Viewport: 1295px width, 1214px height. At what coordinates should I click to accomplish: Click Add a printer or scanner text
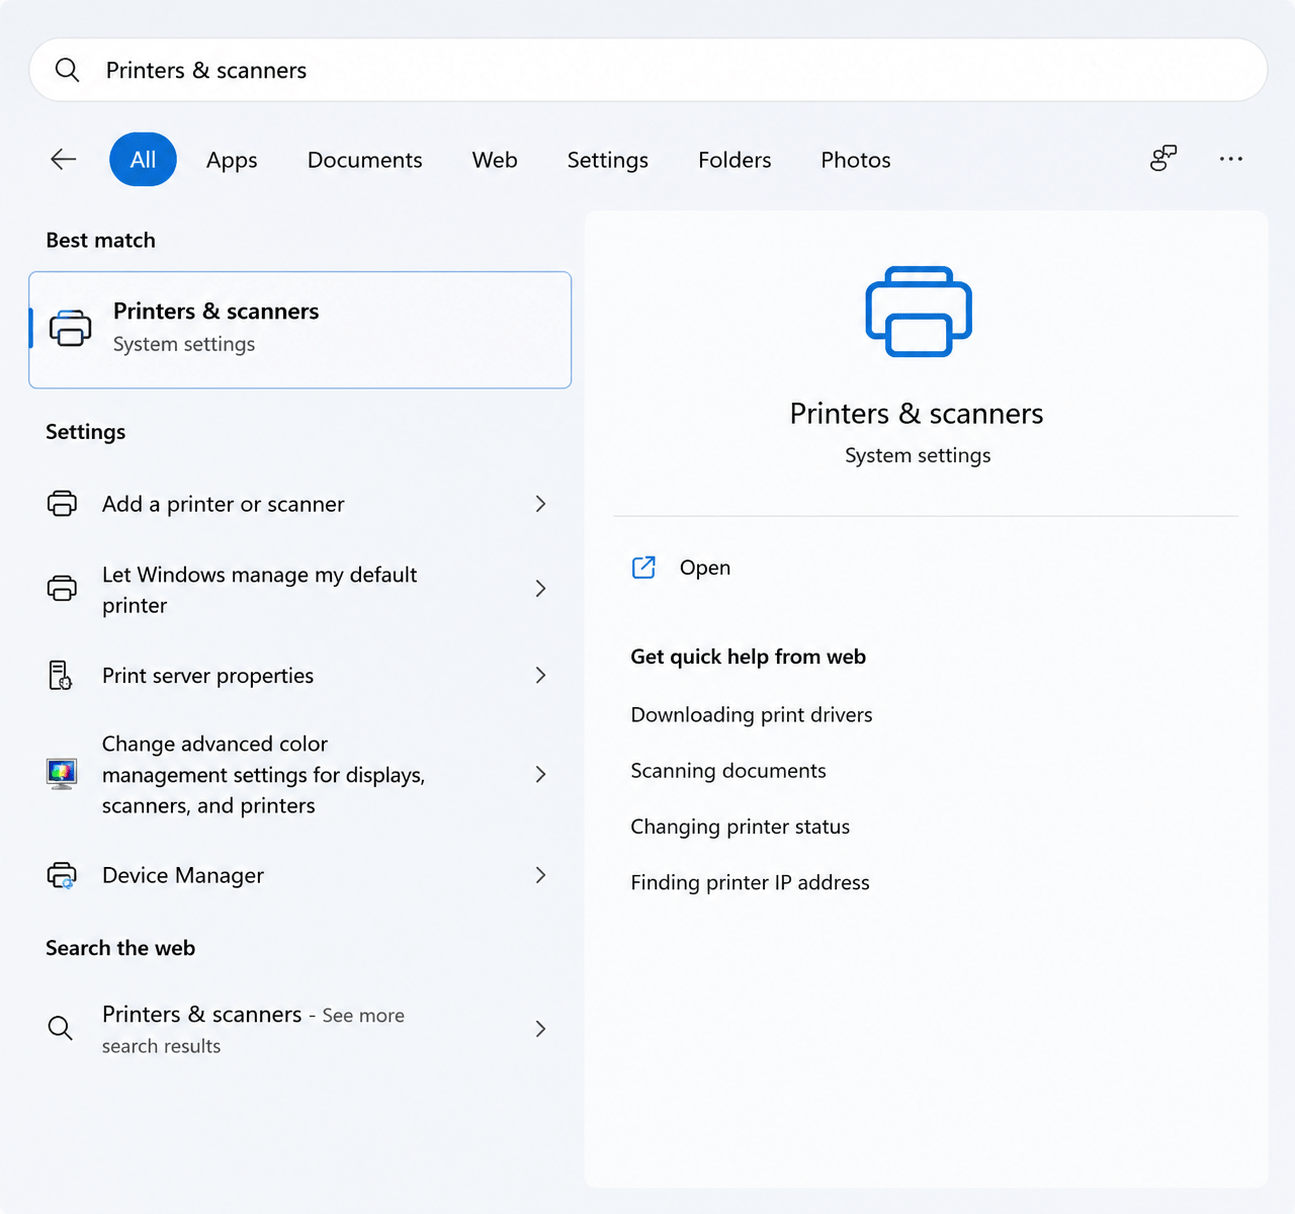(223, 504)
